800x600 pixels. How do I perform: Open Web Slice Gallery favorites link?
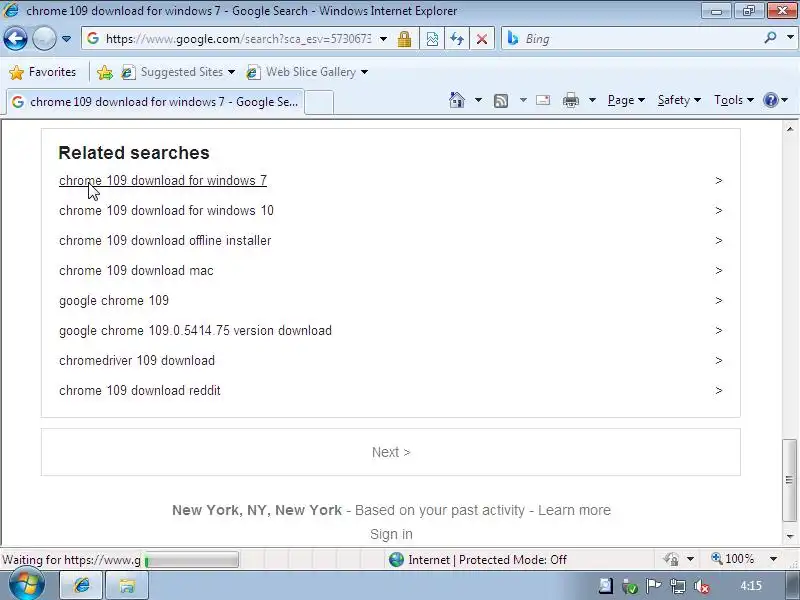307,72
